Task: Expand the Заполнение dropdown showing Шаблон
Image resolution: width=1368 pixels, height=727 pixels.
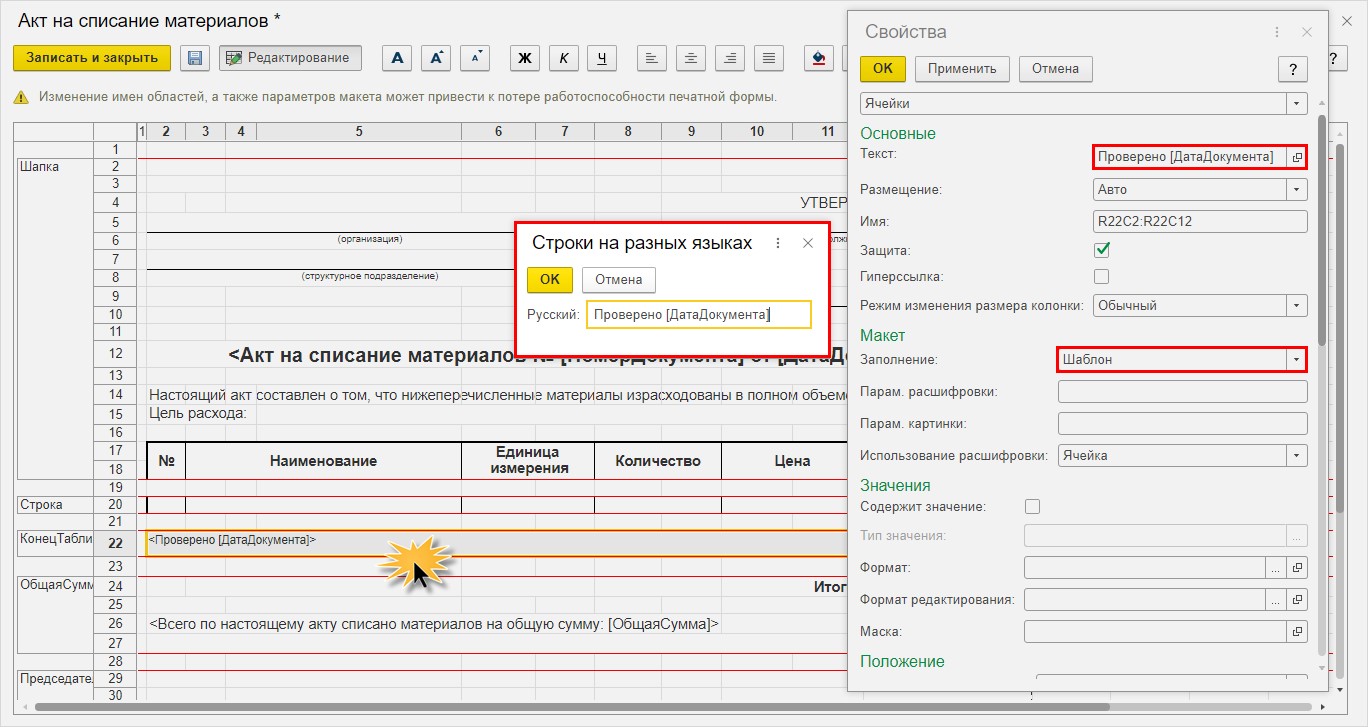Action: pos(1297,359)
